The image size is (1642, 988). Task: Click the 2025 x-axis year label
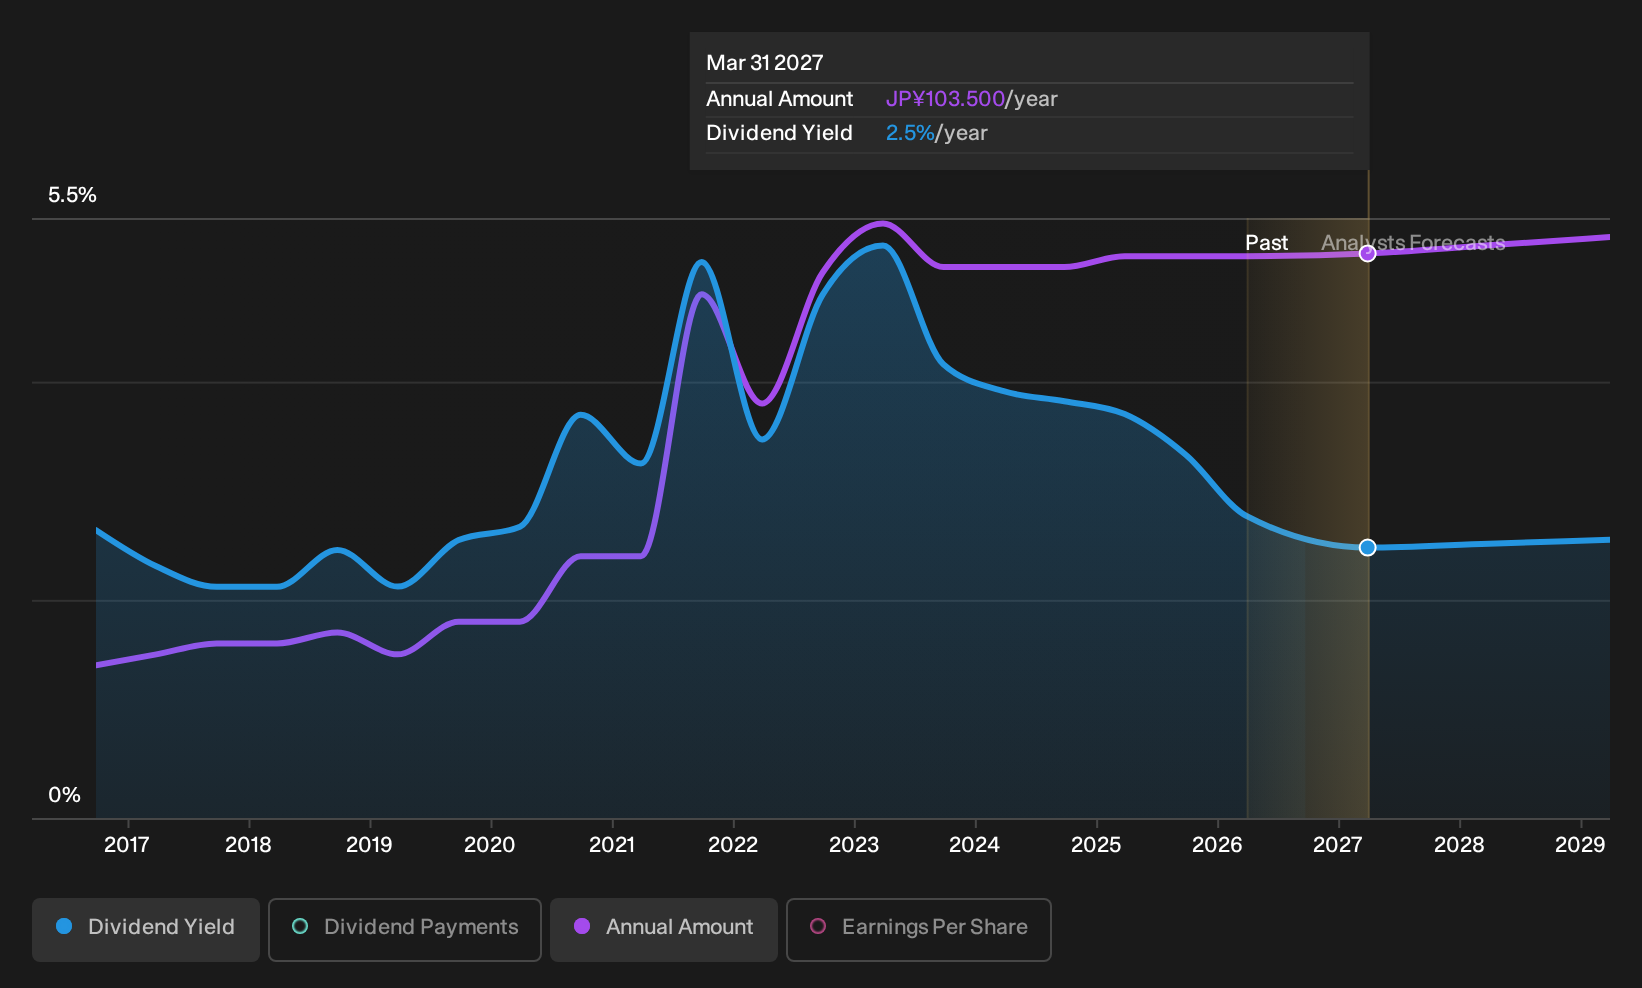pos(1096,845)
